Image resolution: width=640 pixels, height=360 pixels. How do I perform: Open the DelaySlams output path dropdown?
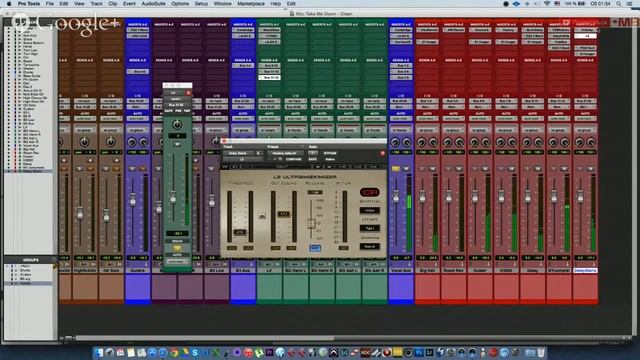tap(585, 107)
